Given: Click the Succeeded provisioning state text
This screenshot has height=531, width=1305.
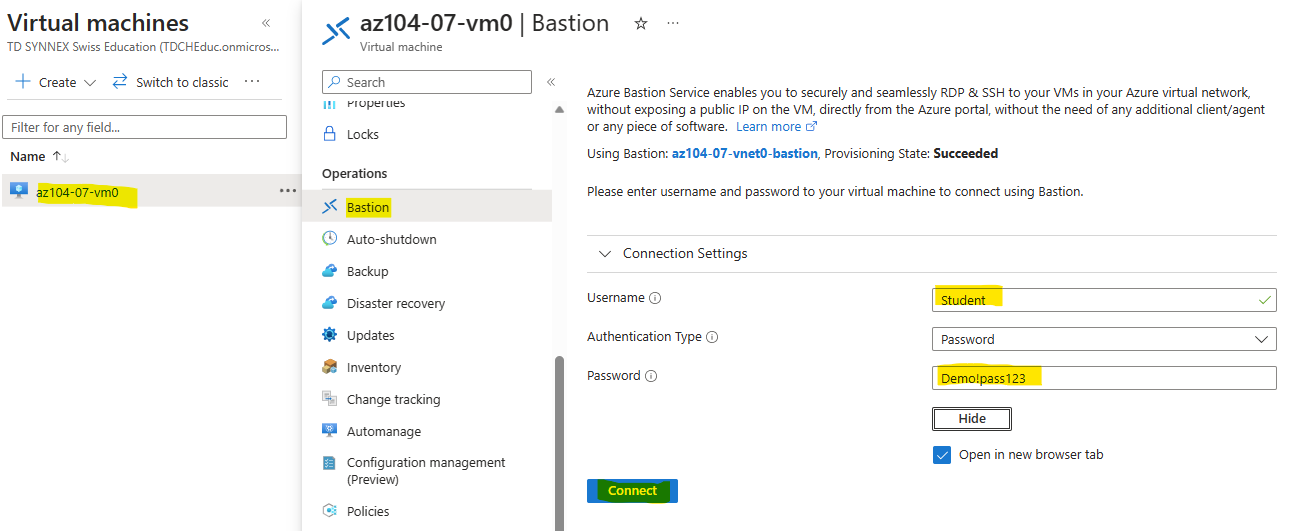Looking at the screenshot, I should point(965,154).
